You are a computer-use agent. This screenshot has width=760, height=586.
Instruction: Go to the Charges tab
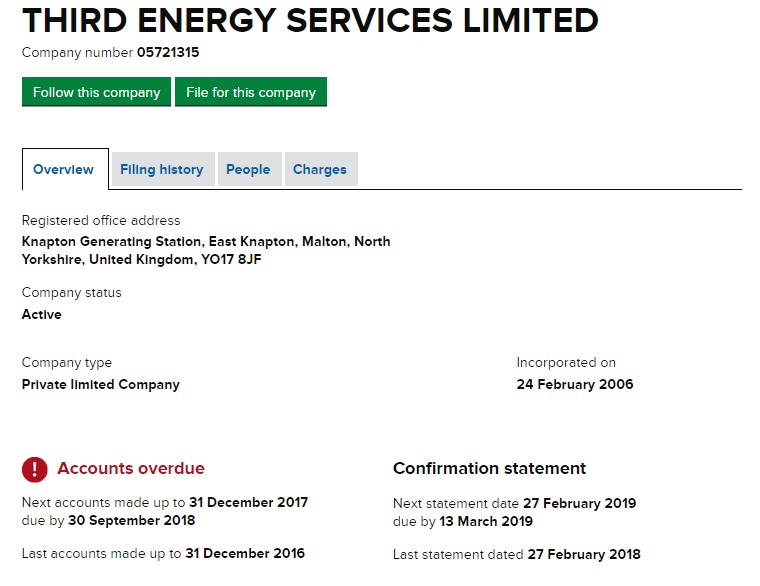pos(320,170)
